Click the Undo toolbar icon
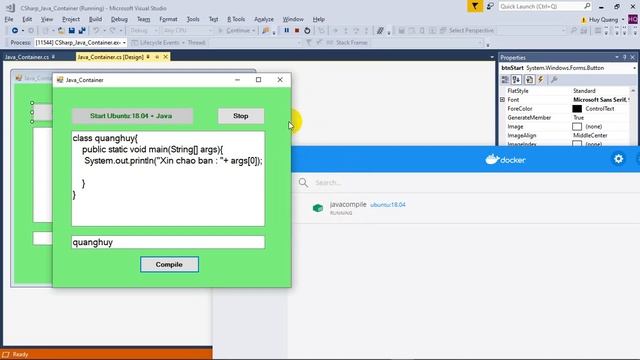 coord(96,31)
